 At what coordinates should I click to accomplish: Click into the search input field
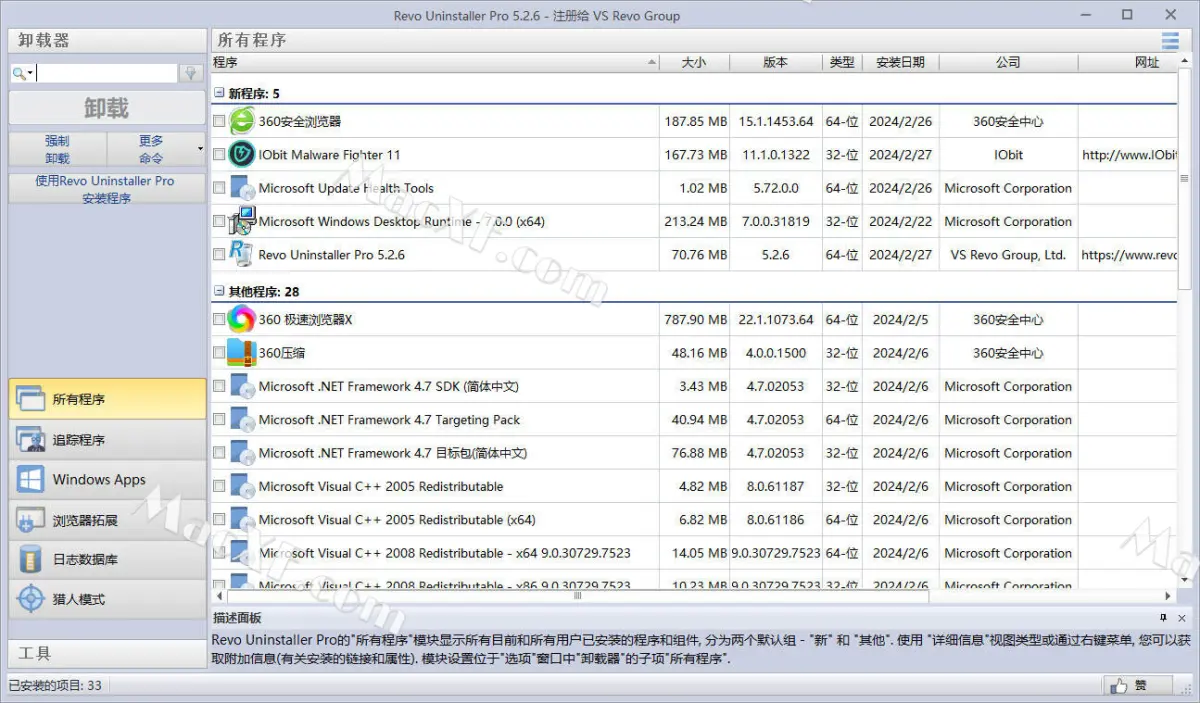(x=107, y=74)
